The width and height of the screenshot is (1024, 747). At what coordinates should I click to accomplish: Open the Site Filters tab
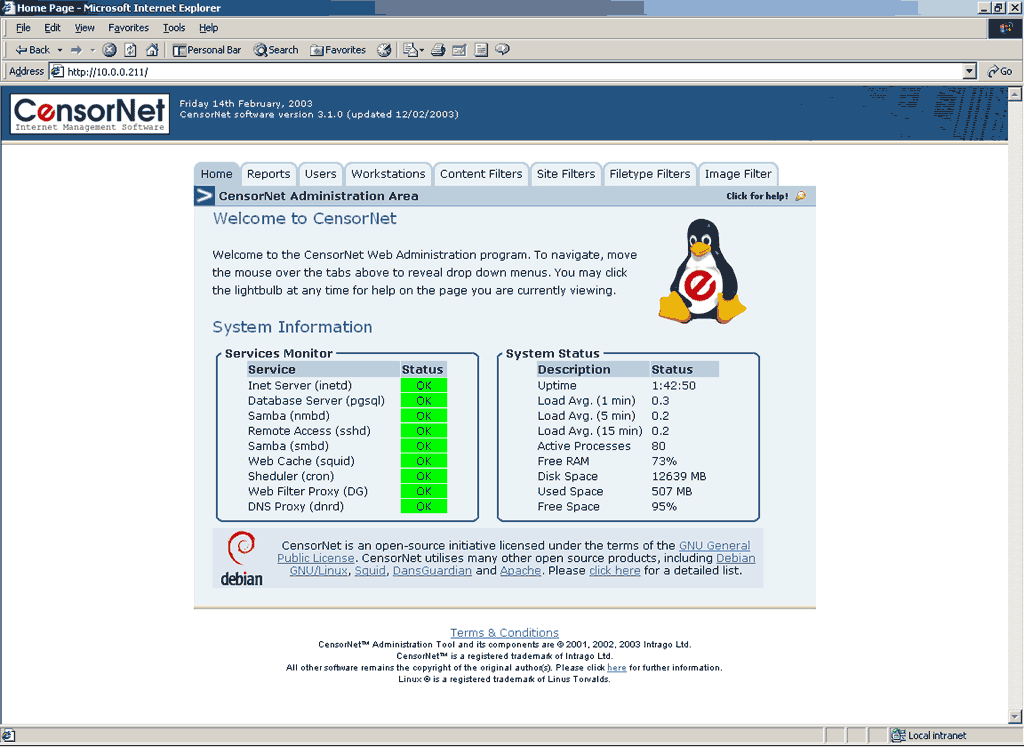(x=566, y=174)
